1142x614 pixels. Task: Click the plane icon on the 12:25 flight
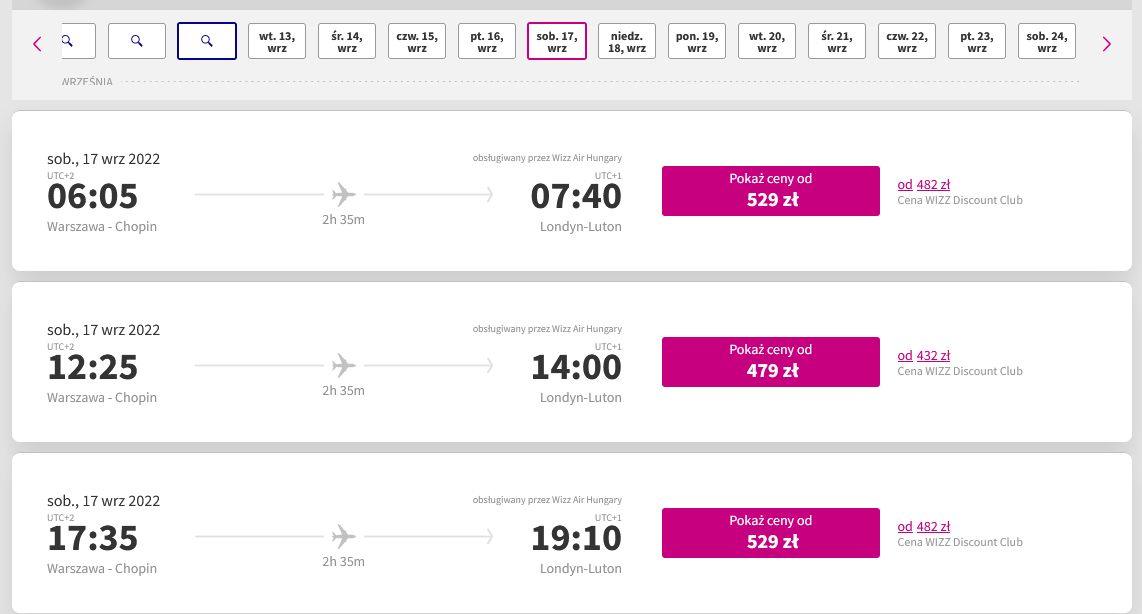point(344,365)
